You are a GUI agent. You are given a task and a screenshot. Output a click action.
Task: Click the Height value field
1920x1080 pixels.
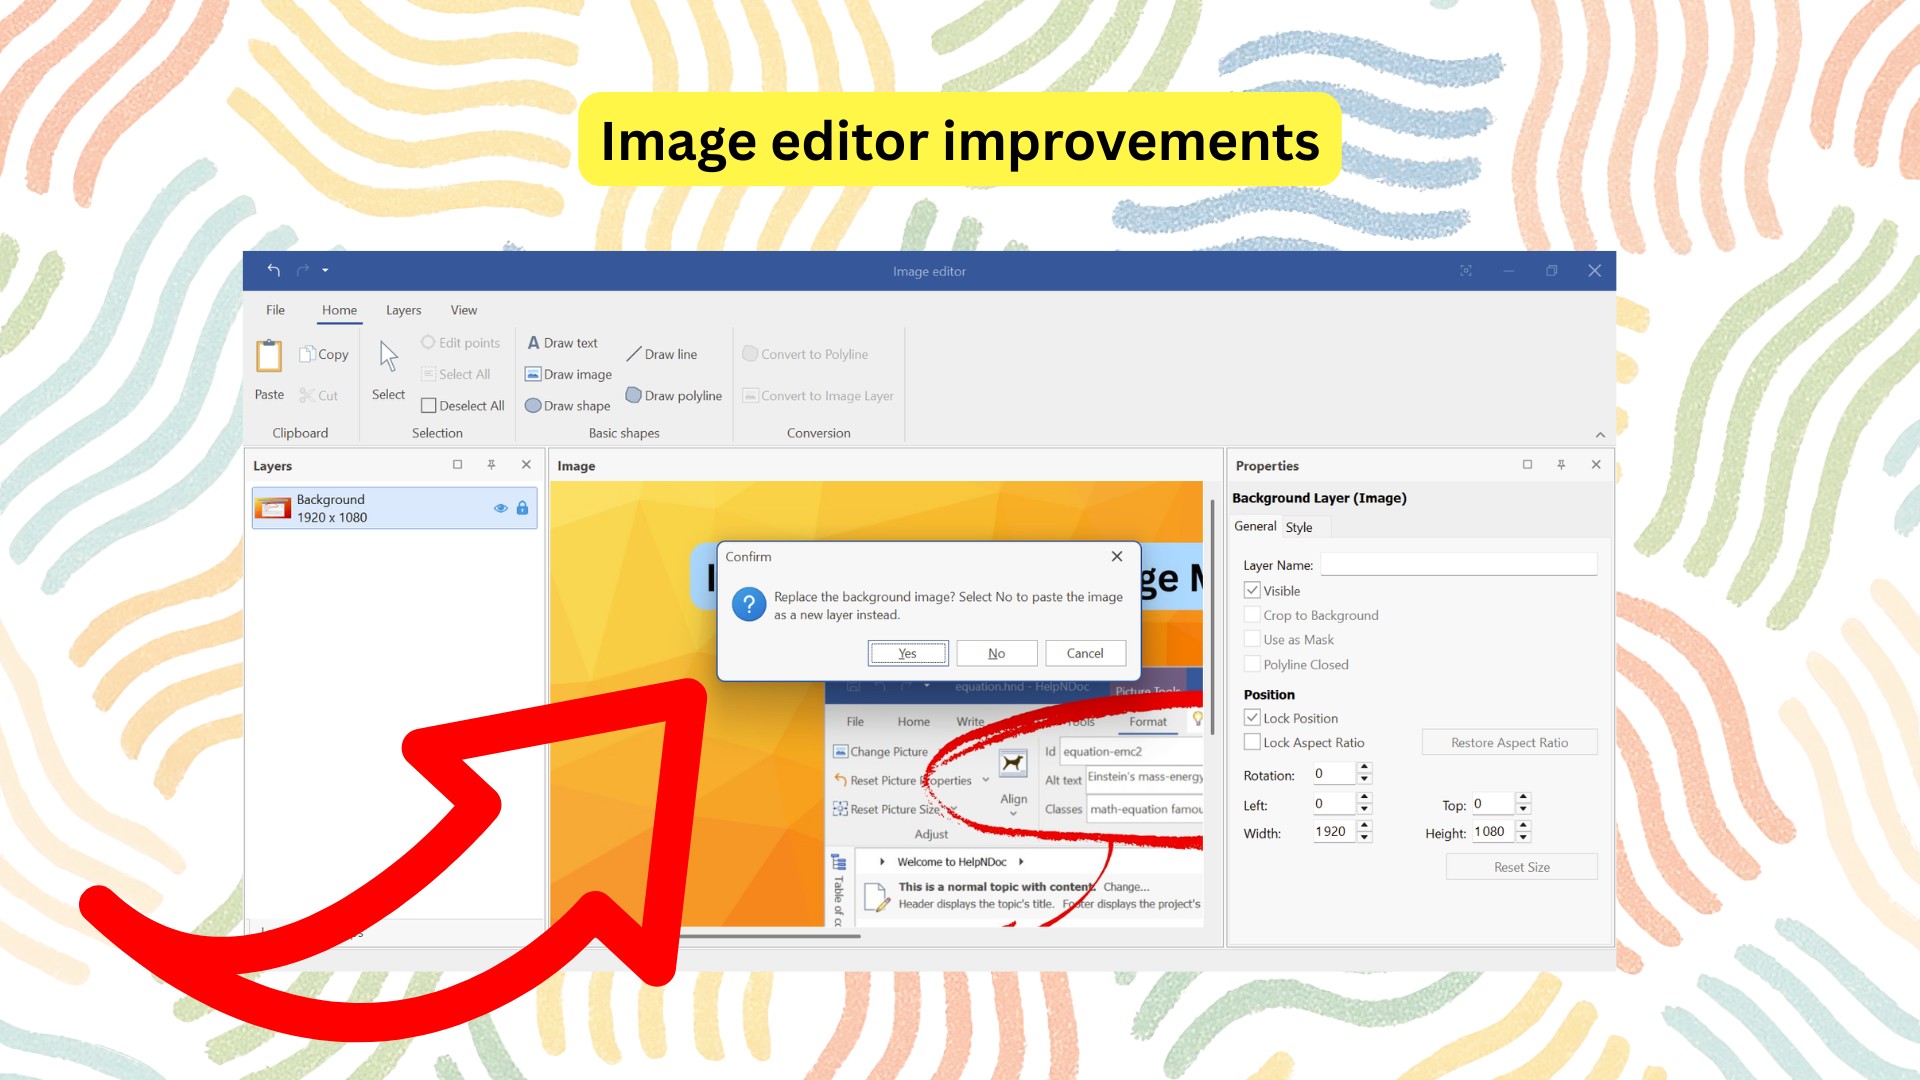point(1493,831)
